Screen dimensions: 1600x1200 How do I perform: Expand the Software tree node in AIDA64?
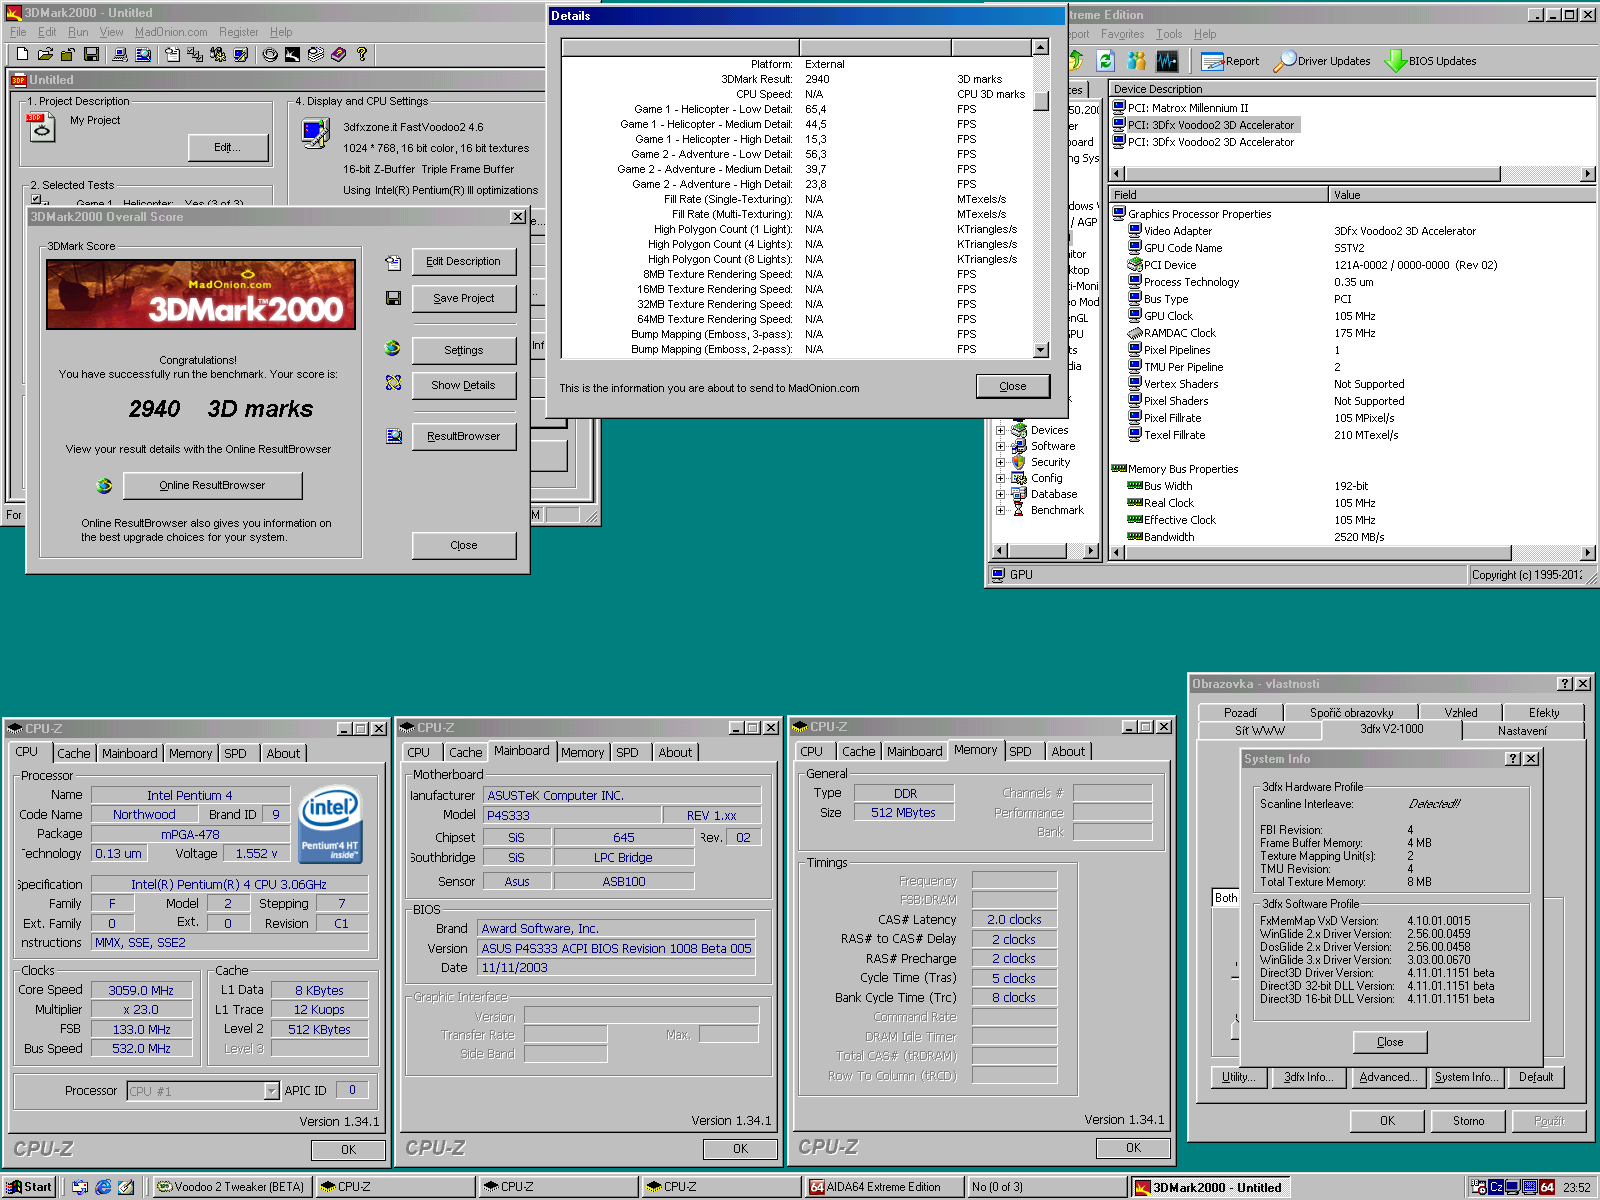1000,447
